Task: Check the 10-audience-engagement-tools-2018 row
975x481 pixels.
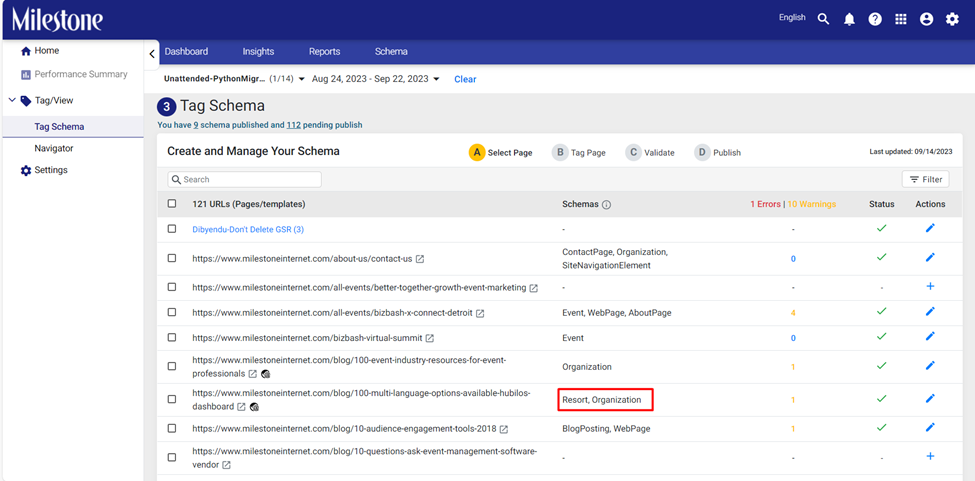Action: 172,428
